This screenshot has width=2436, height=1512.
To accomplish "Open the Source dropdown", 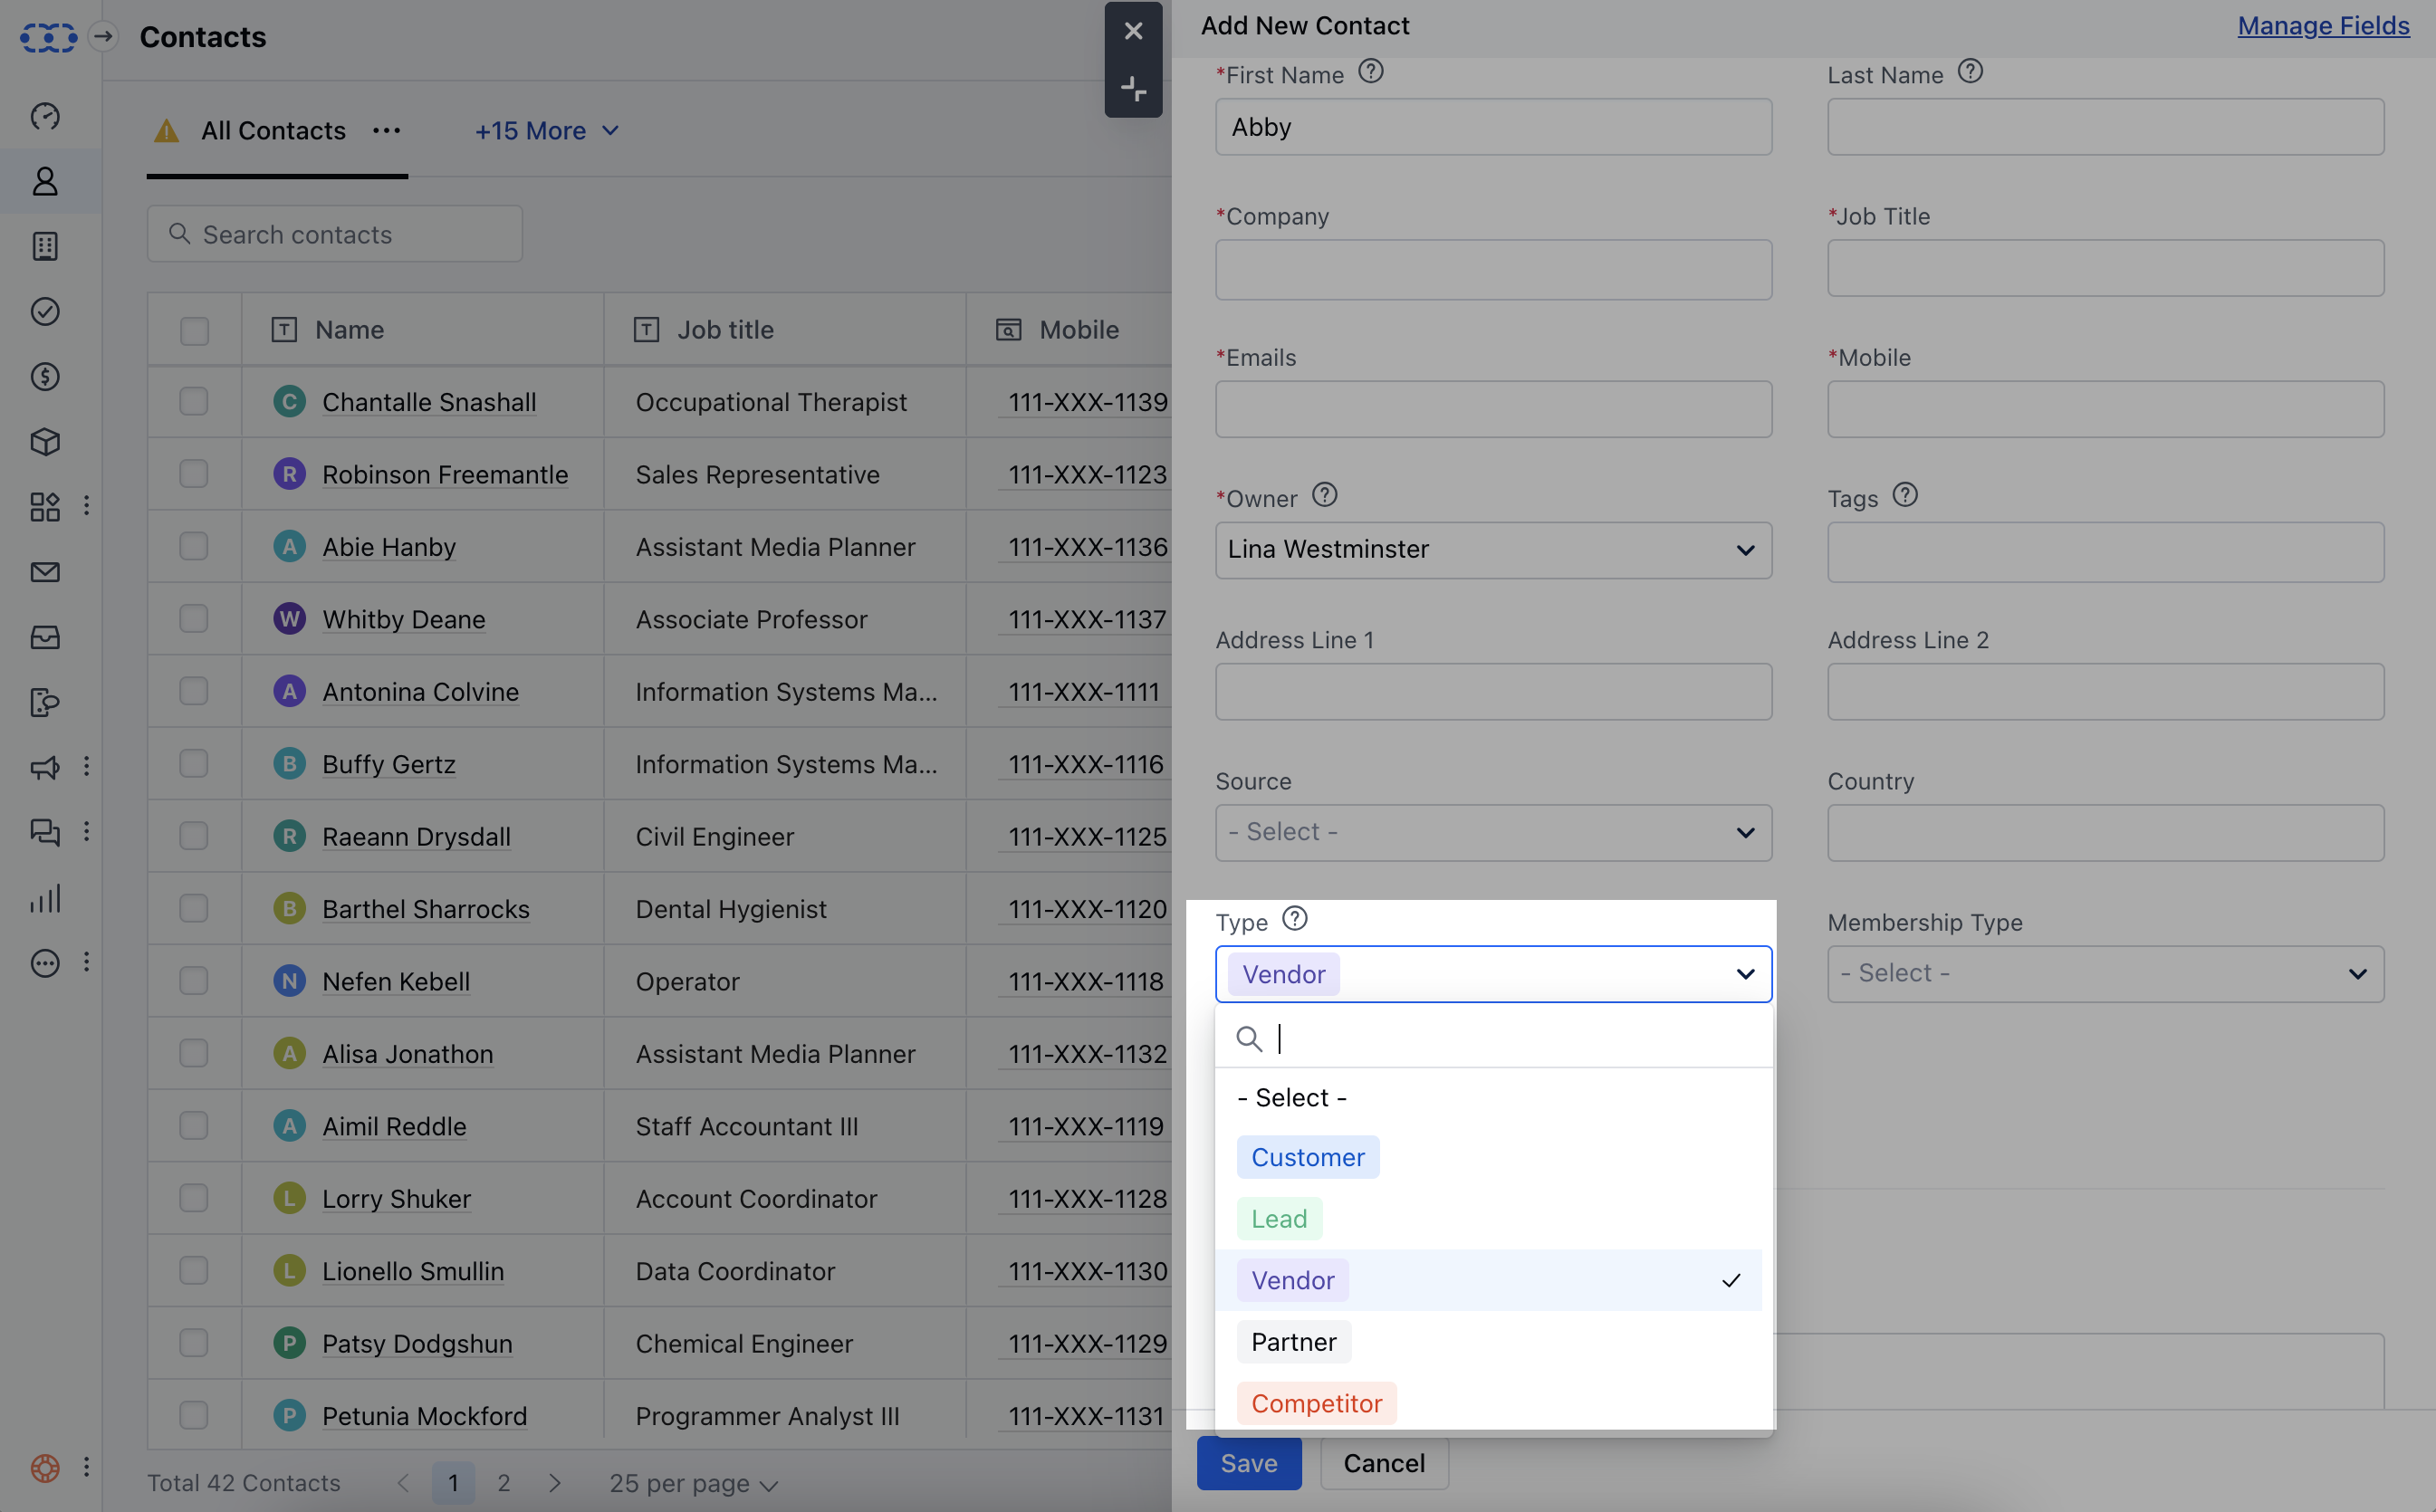I will (x=1493, y=832).
